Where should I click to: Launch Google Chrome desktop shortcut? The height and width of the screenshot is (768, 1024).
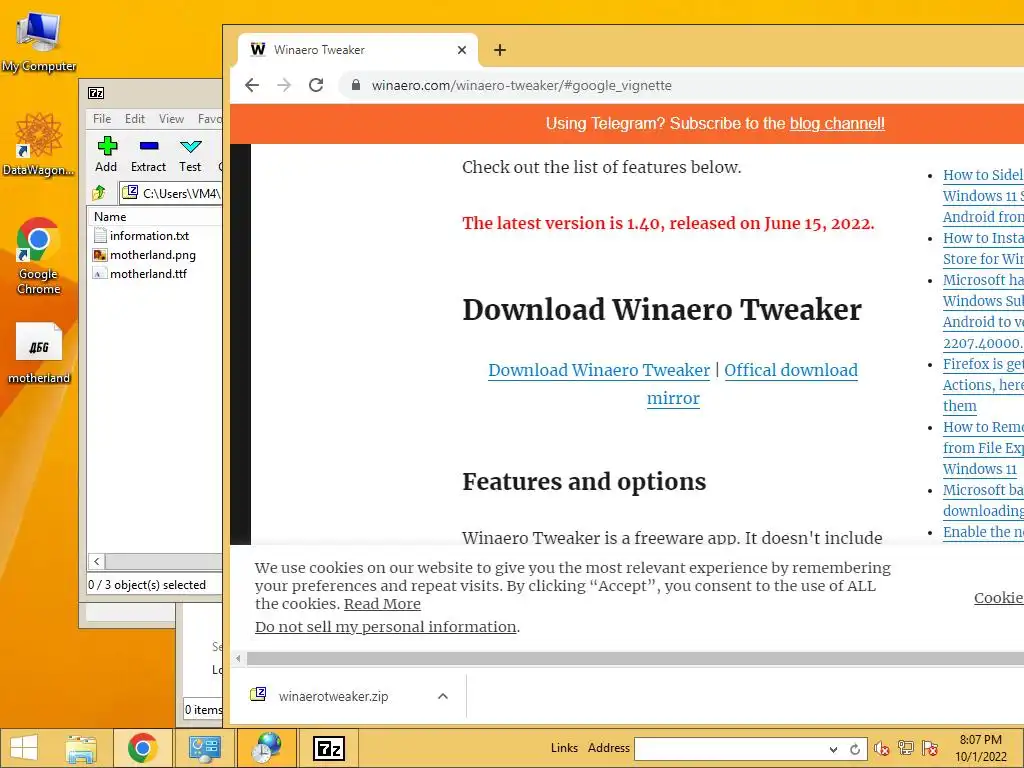[x=39, y=256]
